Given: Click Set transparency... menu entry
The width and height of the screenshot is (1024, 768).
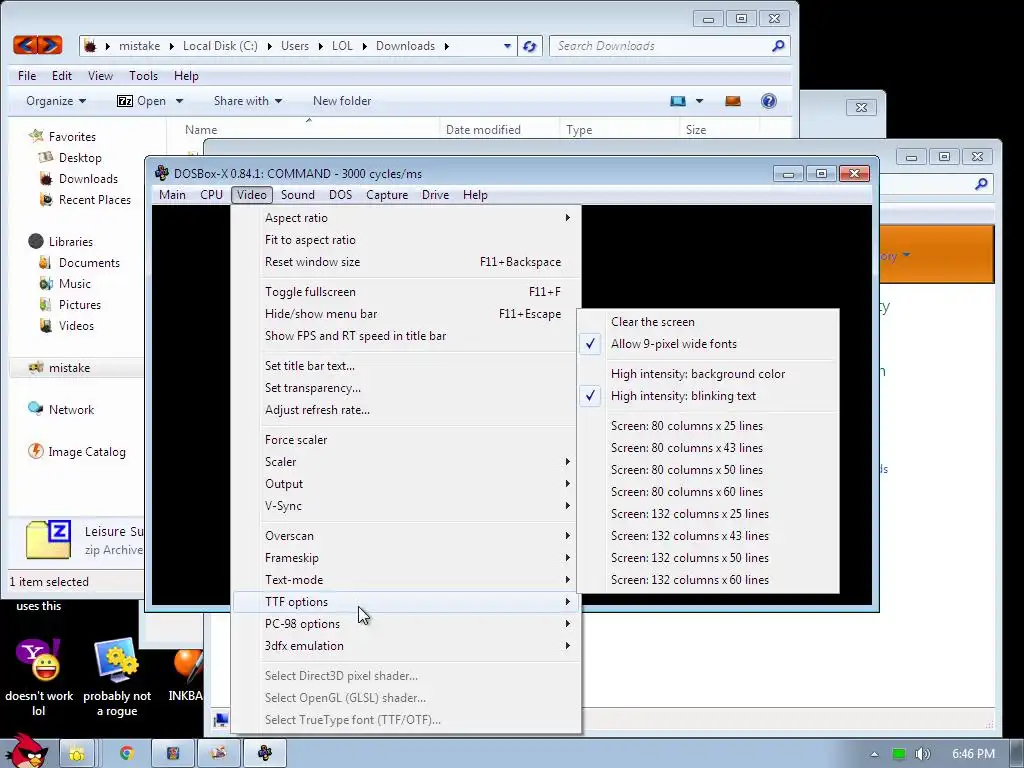Looking at the screenshot, I should pos(406,388).
